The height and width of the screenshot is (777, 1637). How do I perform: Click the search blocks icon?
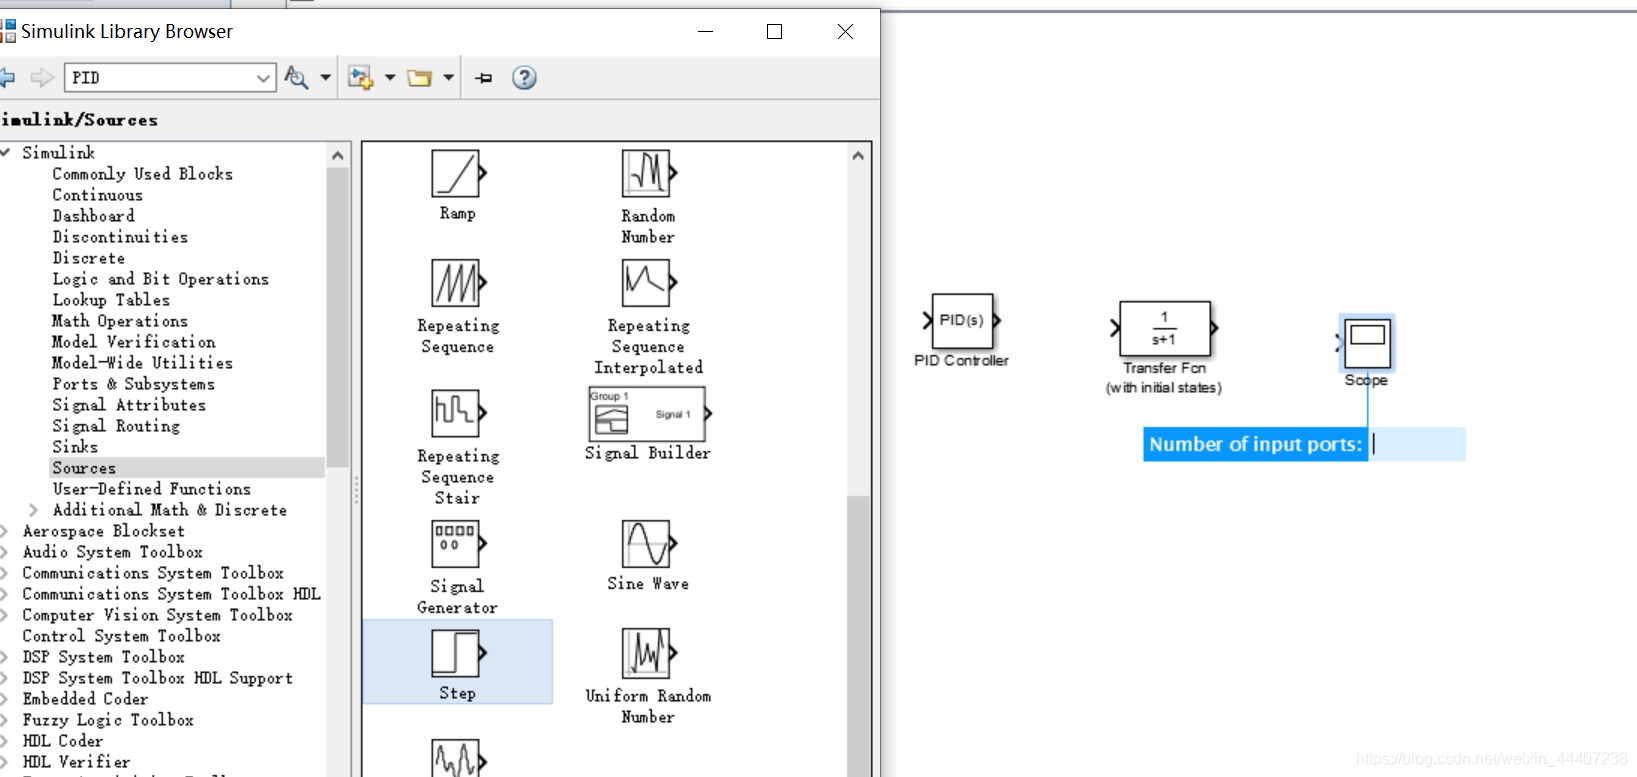tap(296, 77)
